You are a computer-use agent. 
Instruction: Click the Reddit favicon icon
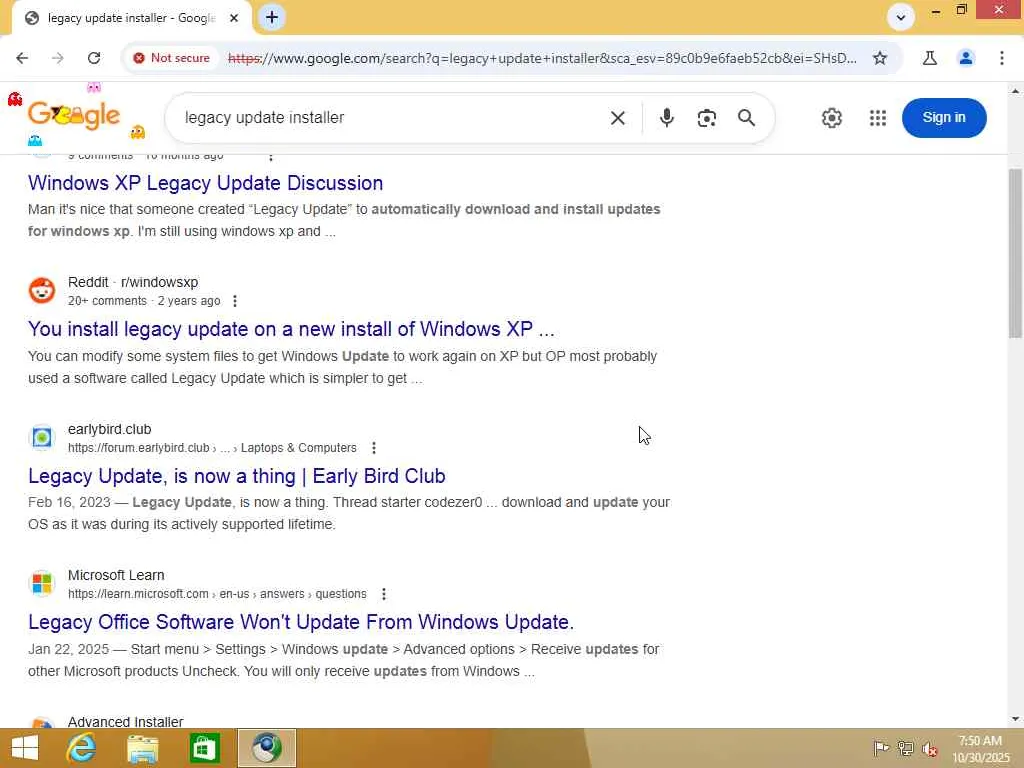click(42, 291)
